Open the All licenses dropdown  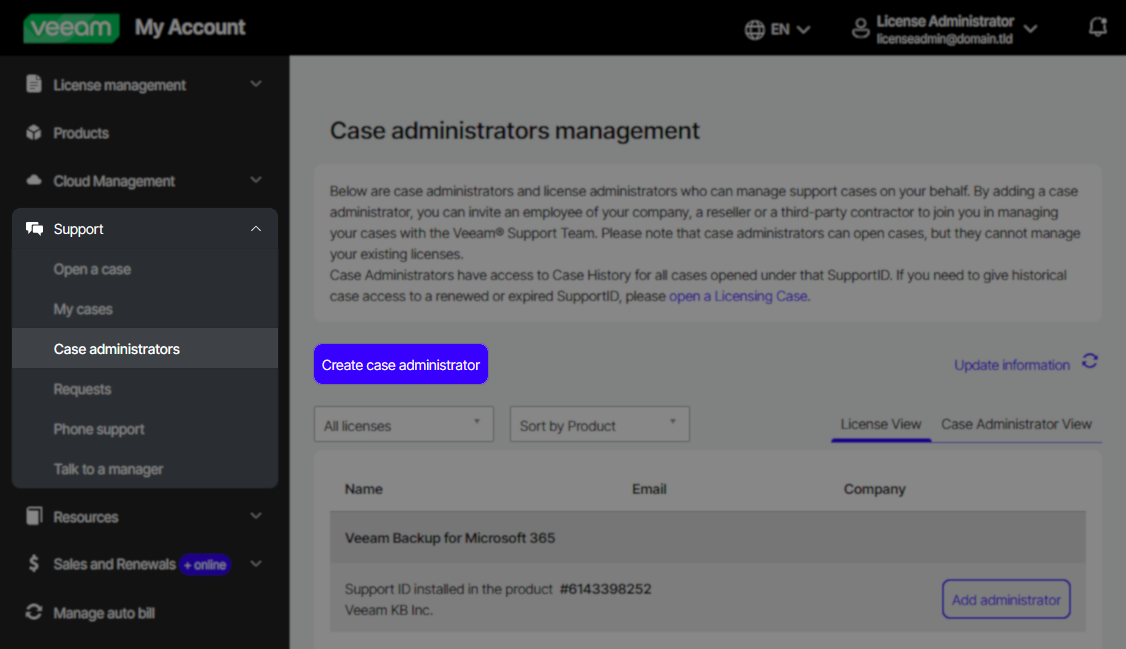tap(403, 424)
